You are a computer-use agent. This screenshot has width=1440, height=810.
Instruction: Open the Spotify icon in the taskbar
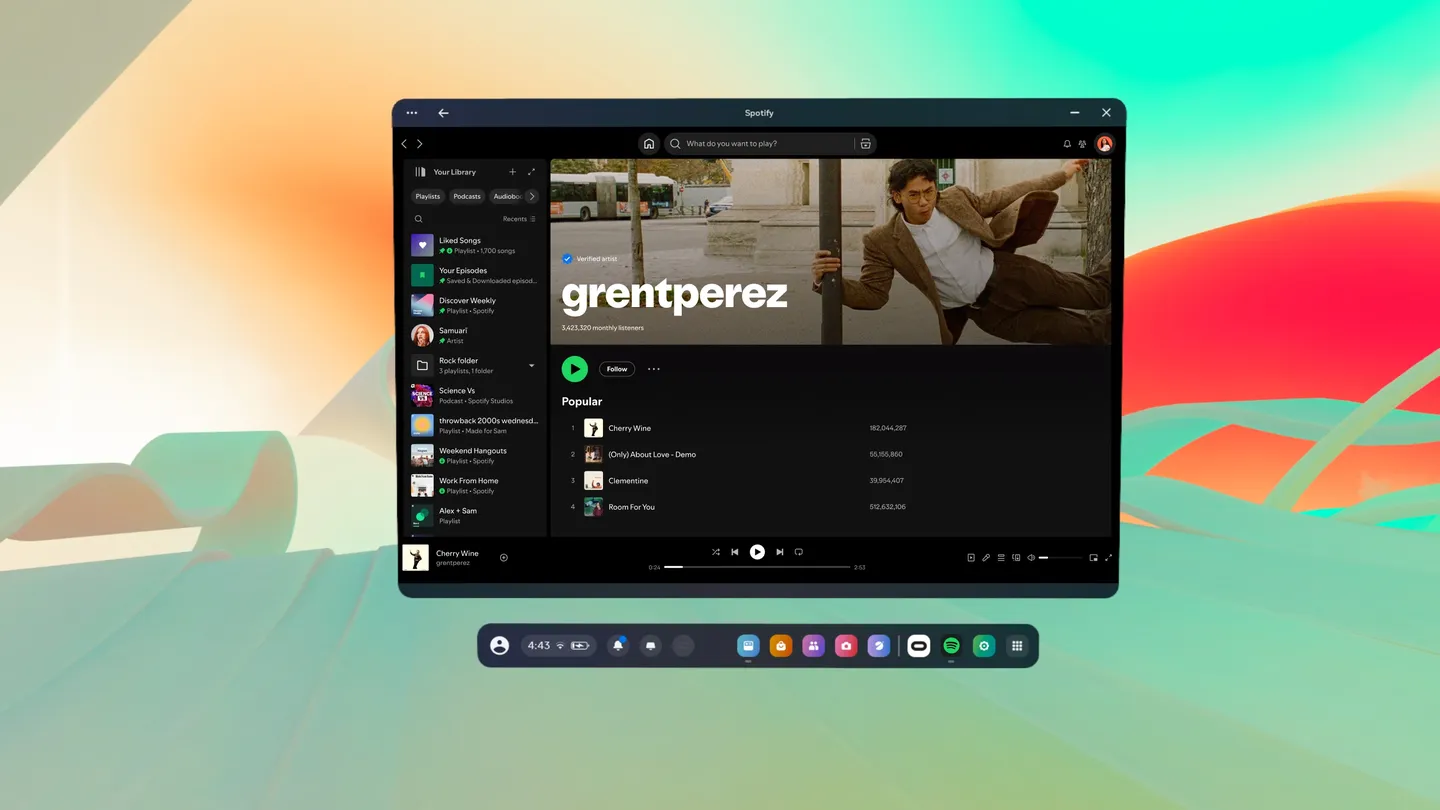pyautogui.click(x=951, y=645)
